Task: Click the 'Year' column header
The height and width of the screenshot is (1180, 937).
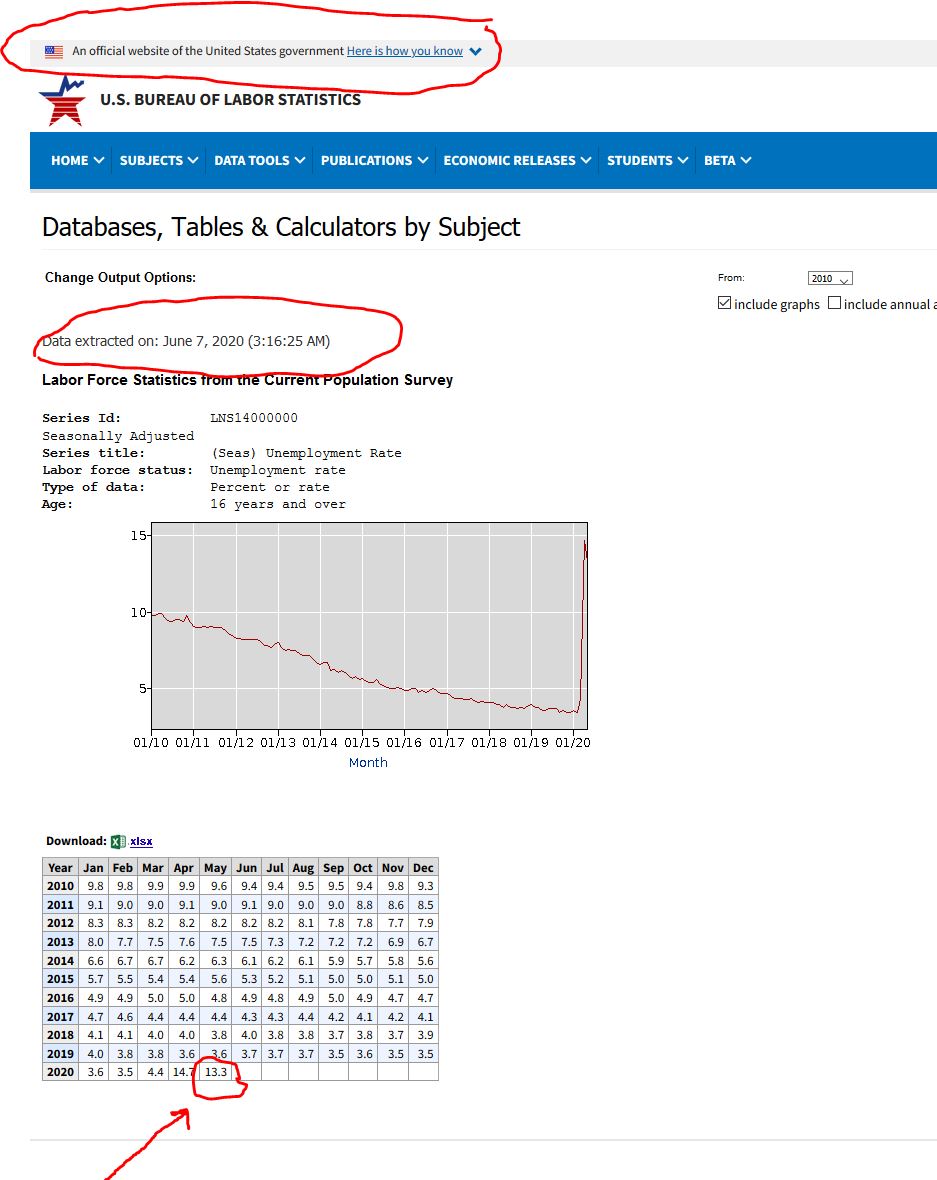Action: point(60,868)
